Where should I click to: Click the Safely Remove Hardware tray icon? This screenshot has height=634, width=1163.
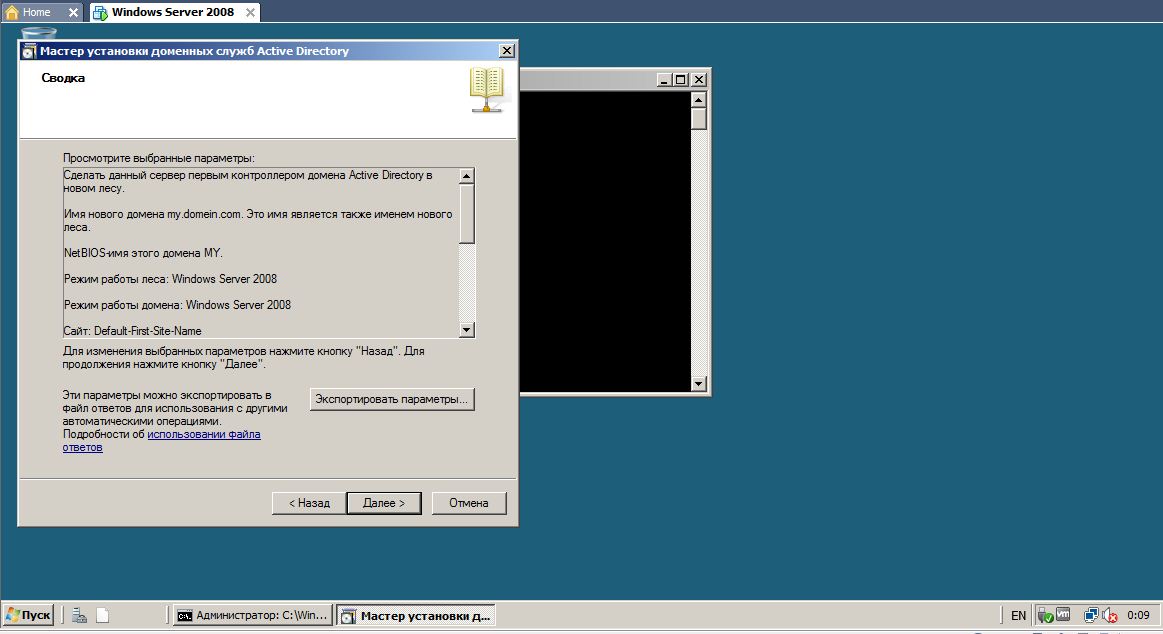(x=1045, y=615)
